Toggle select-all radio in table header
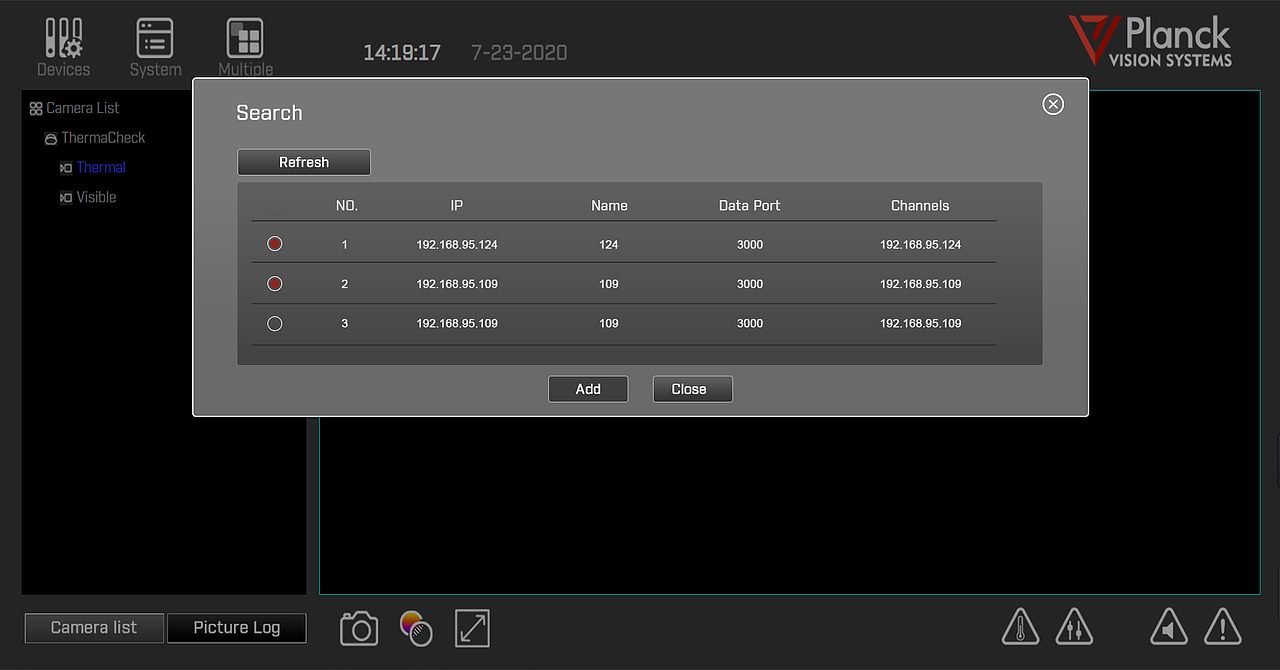 pyautogui.click(x=275, y=206)
